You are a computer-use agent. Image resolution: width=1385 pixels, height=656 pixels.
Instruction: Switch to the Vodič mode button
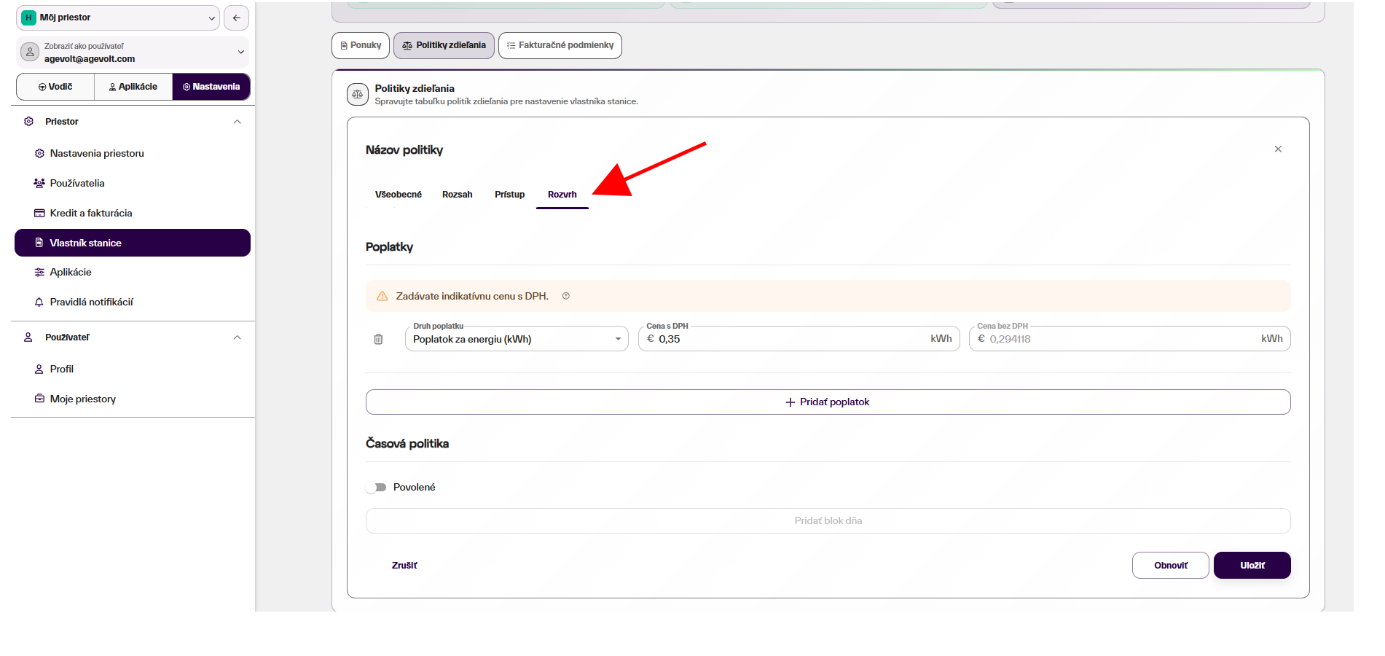coord(55,87)
